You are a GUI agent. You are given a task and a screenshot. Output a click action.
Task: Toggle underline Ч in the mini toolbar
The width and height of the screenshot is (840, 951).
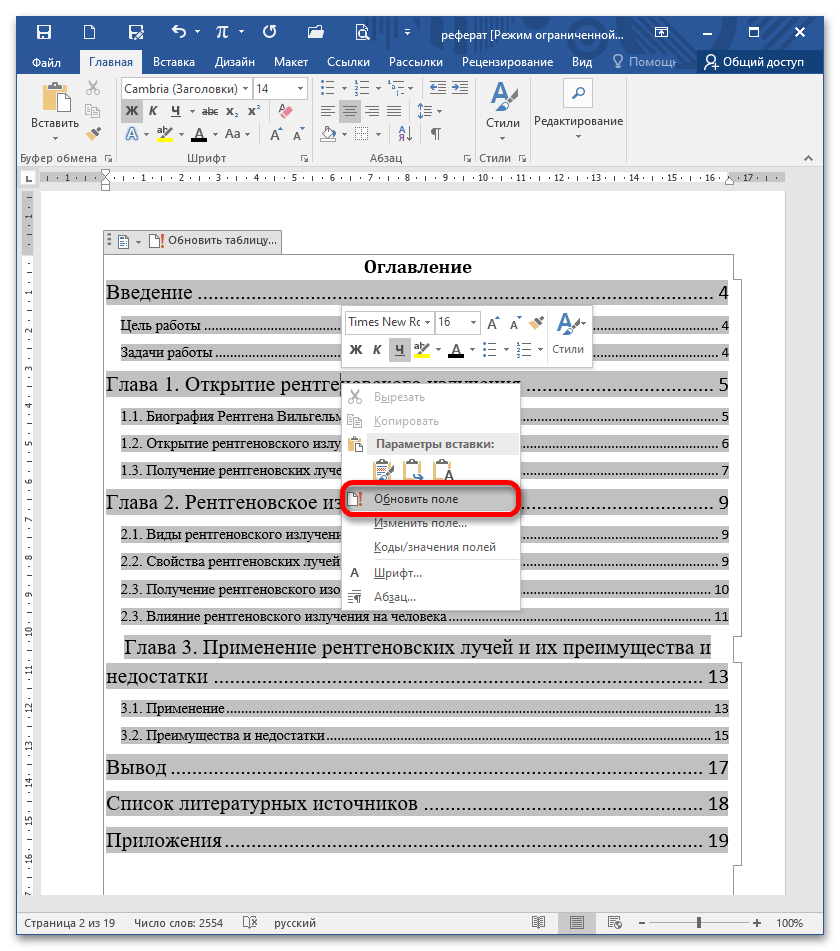(x=400, y=350)
